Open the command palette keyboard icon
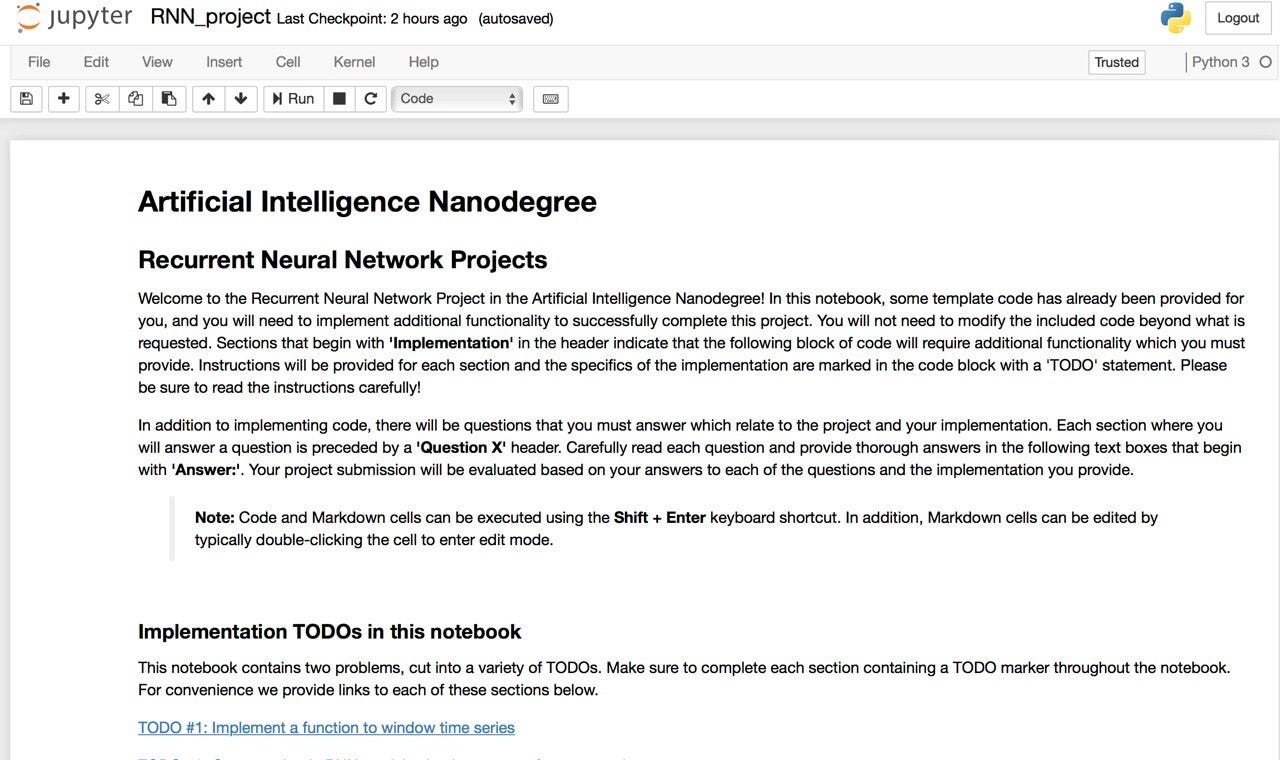This screenshot has height=760, width=1280. [550, 98]
